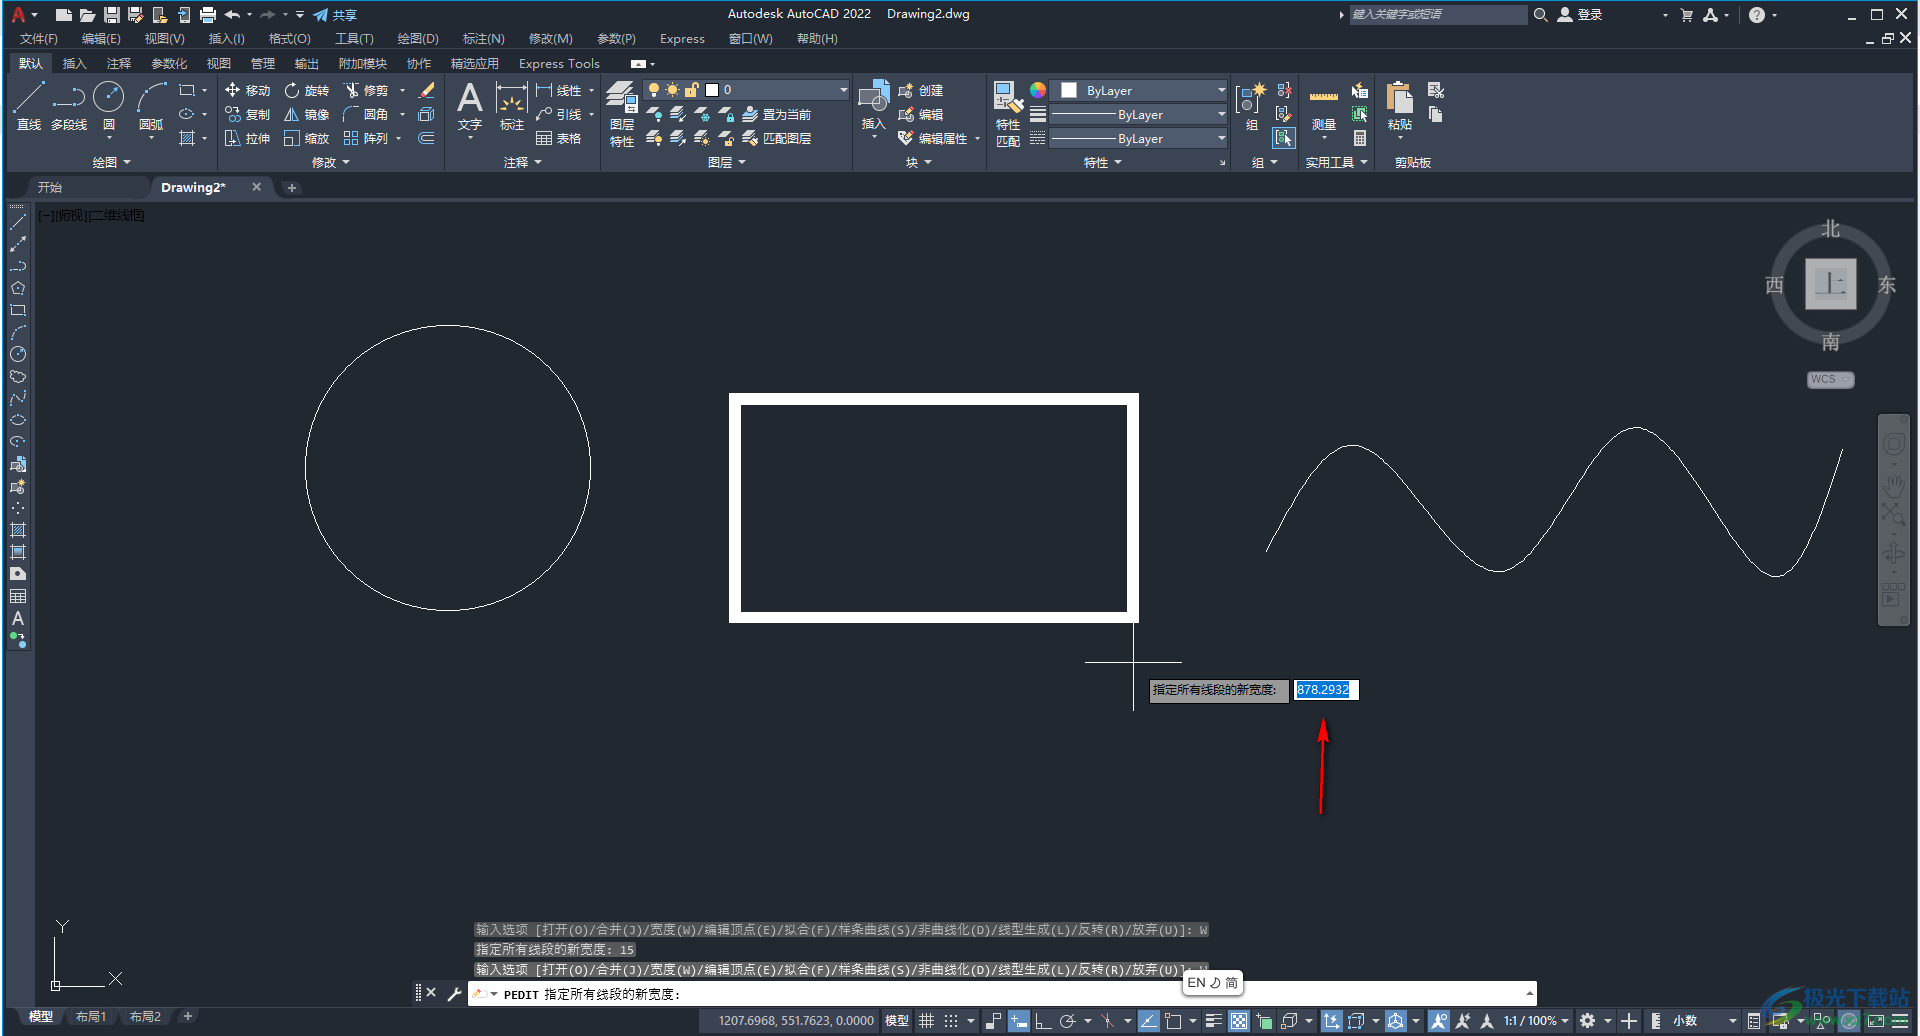Viewport: 1920px width, 1036px height.
Task: Select the 多段线 (Polyline) tool
Action: pyautogui.click(x=69, y=106)
